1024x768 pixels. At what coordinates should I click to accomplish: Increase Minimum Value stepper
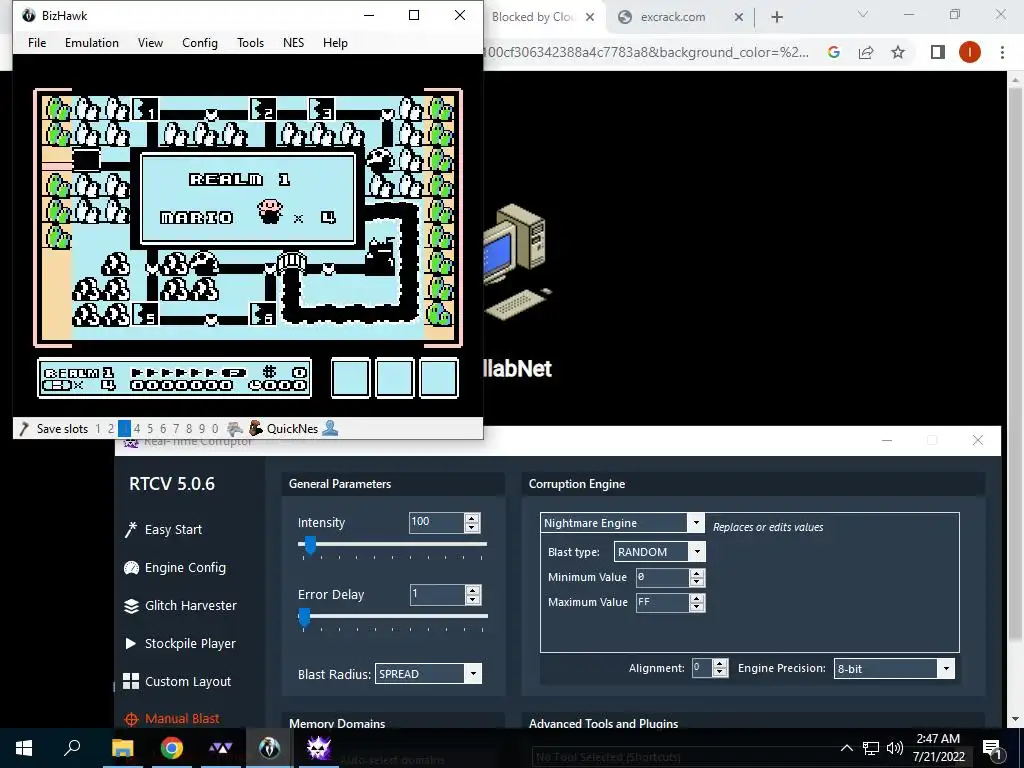(697, 573)
